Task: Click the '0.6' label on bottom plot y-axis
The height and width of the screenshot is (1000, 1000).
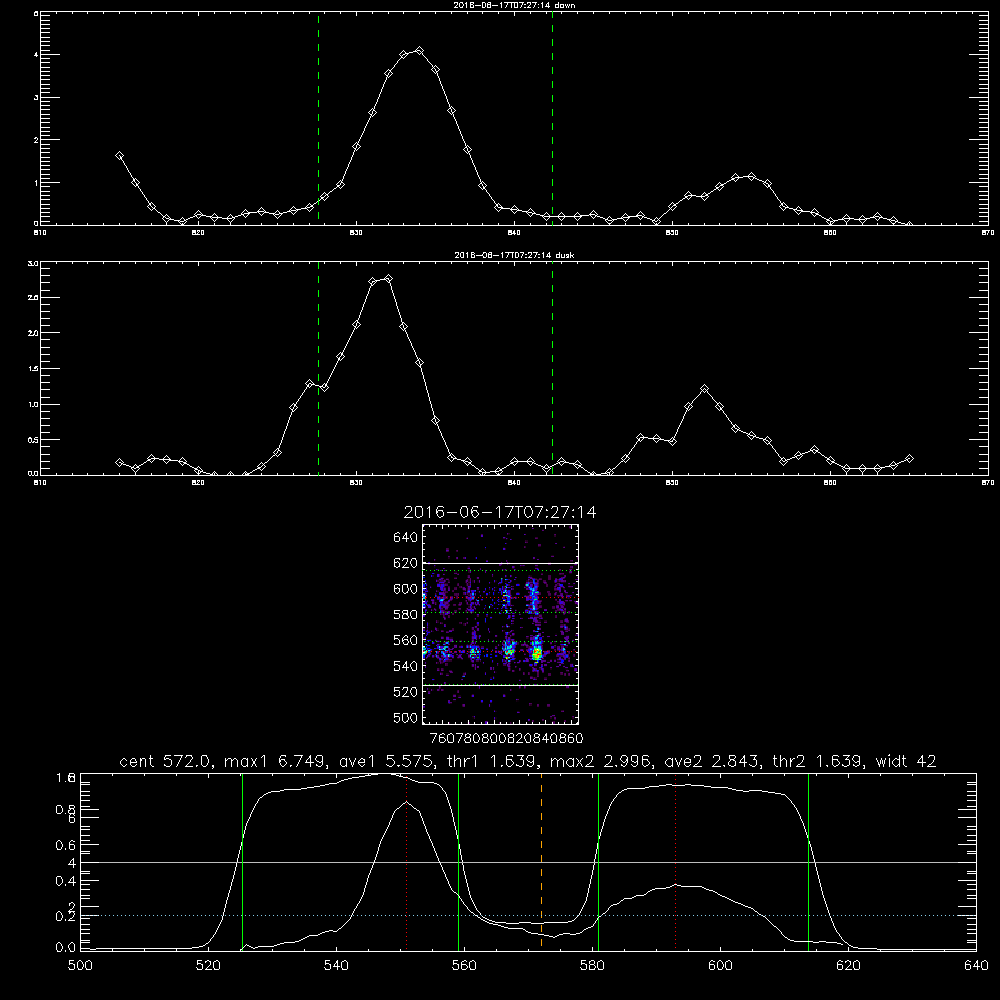Action: point(66,845)
